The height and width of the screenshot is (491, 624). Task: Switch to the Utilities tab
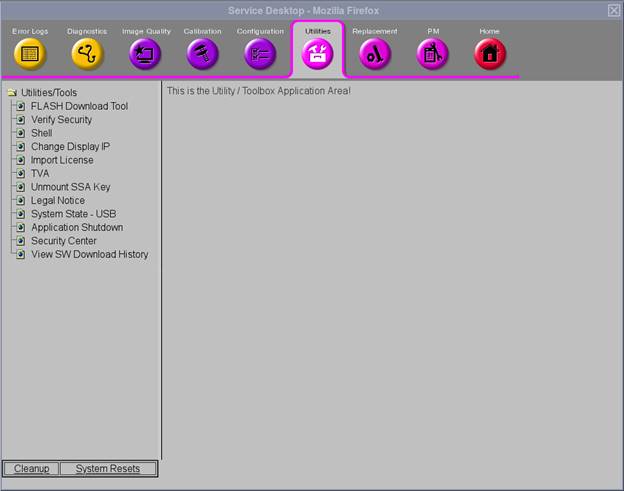pyautogui.click(x=317, y=52)
